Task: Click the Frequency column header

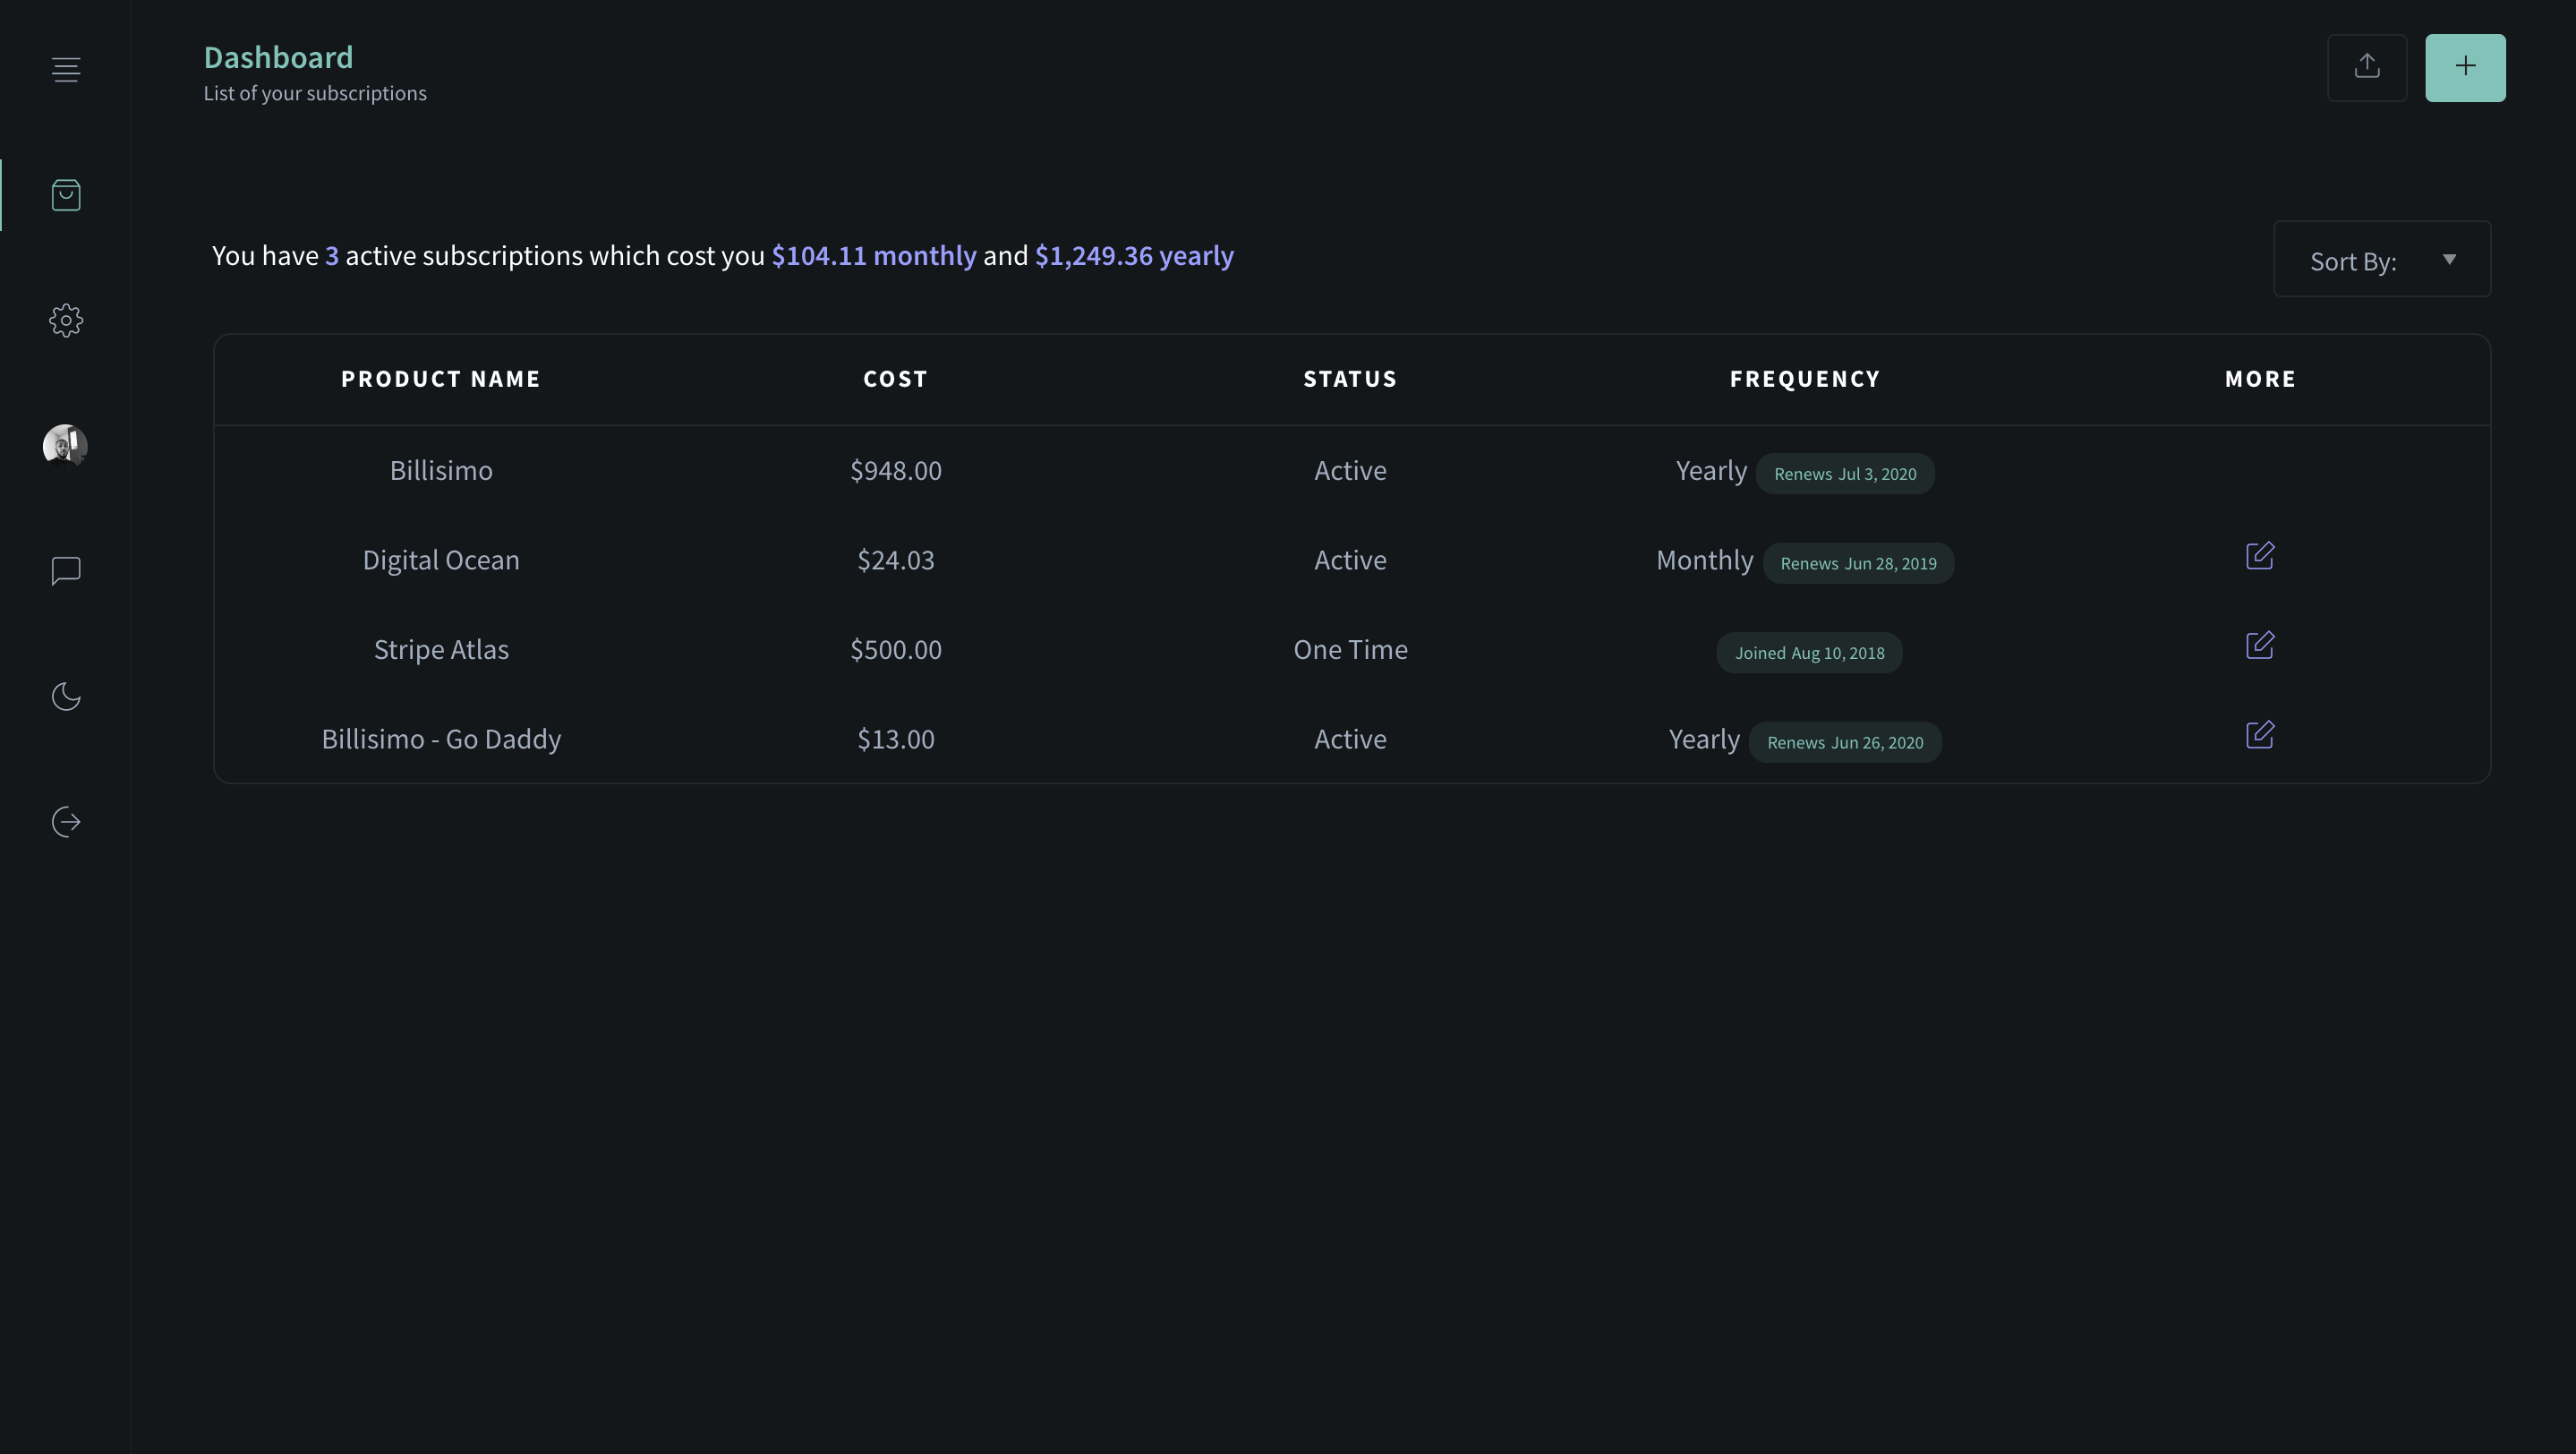Action: point(1804,379)
